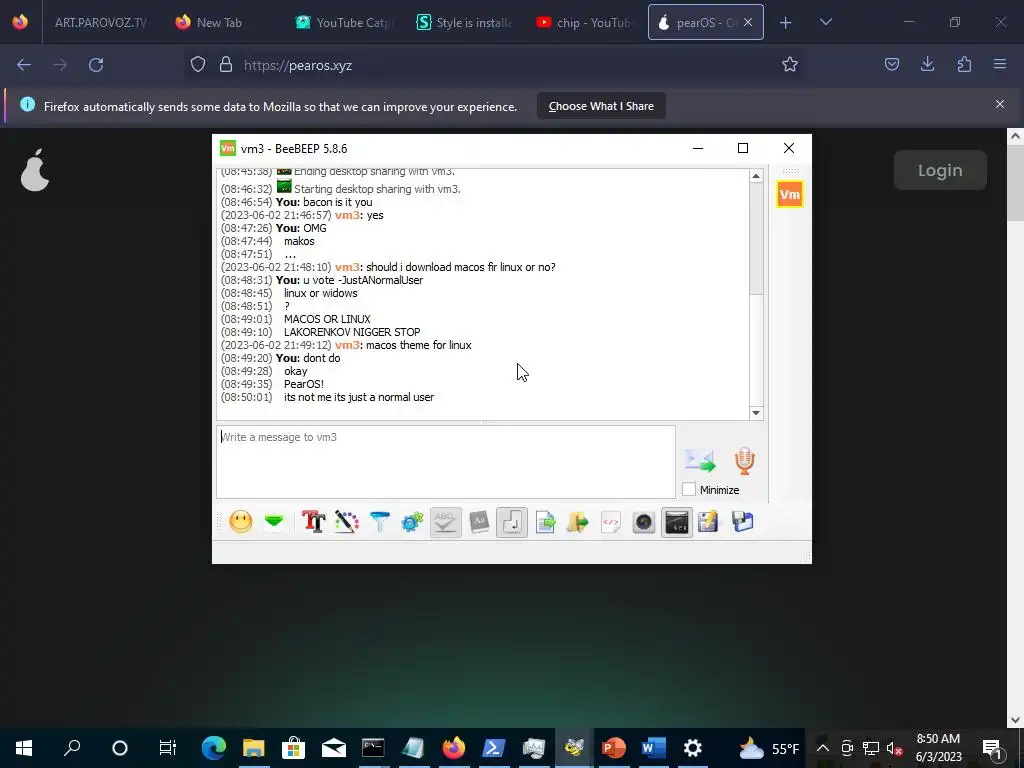The image size is (1024, 768).
Task: Click the blue funnel filter messages icon
Action: pyautogui.click(x=379, y=522)
